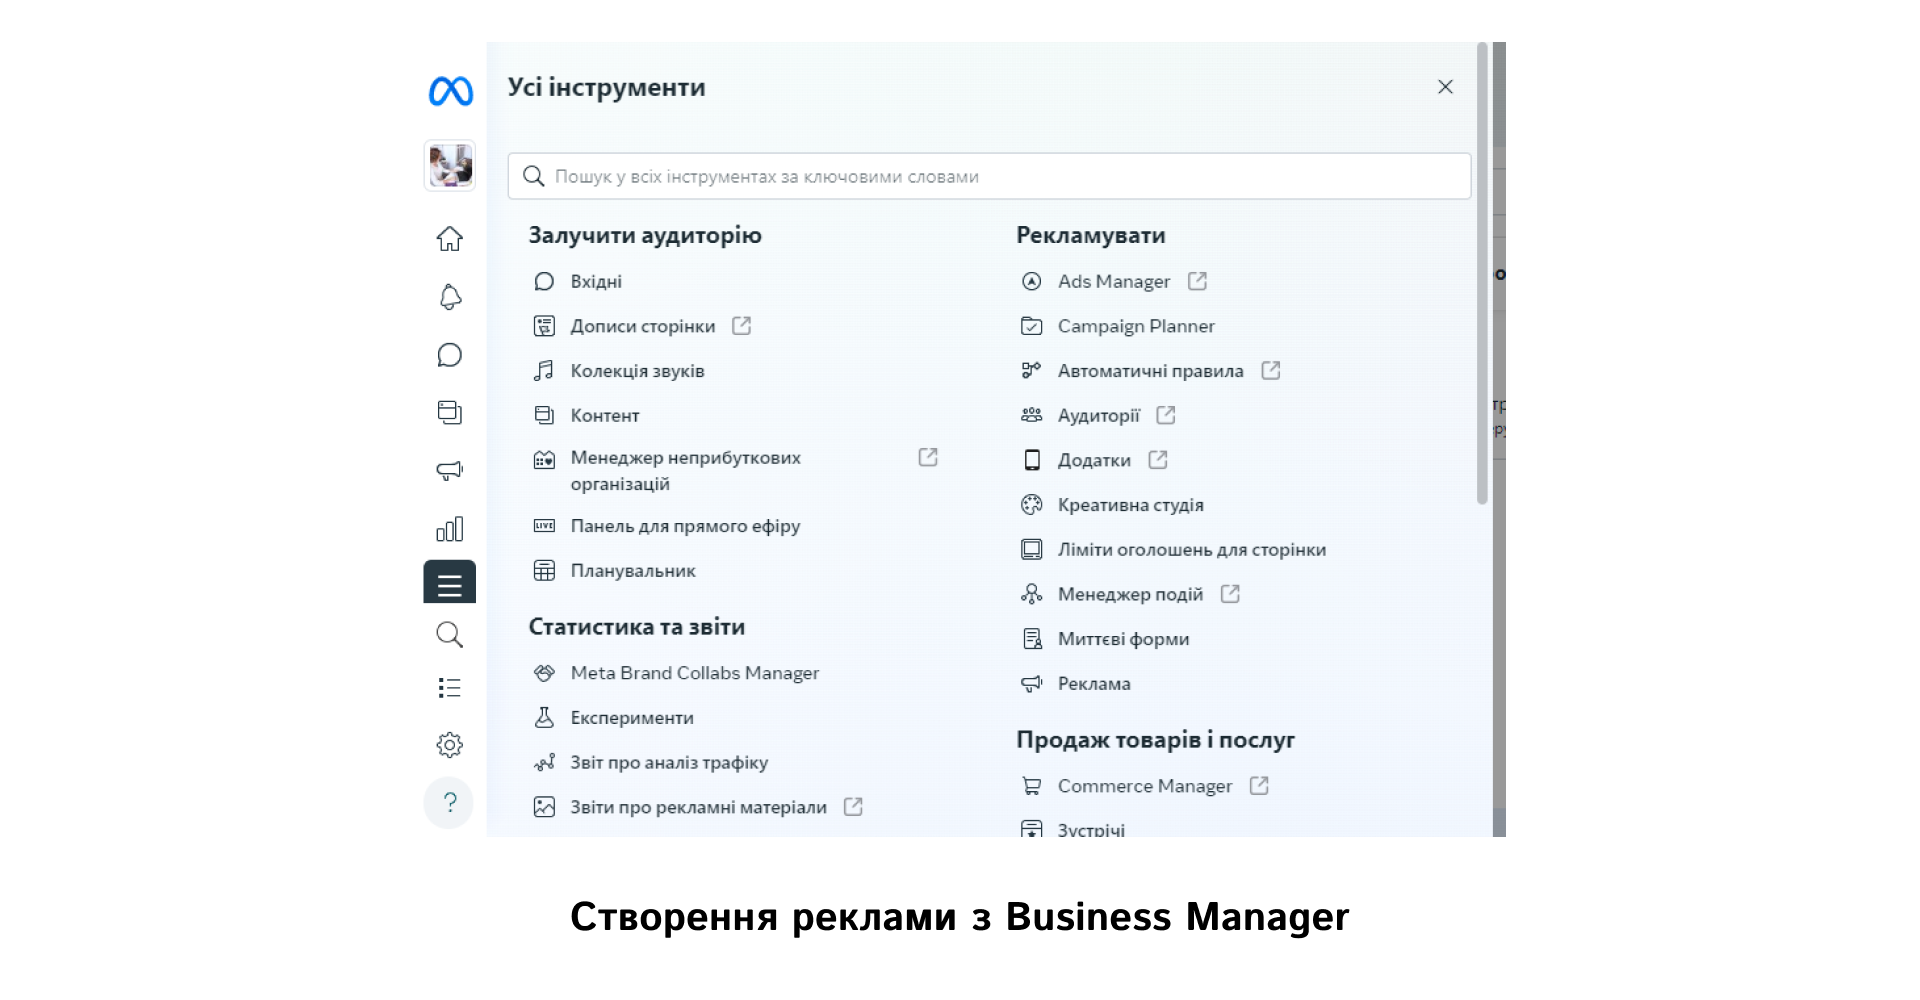Open Settings gear in sidebar
This screenshot has width=1920, height=1000.
pyautogui.click(x=450, y=745)
